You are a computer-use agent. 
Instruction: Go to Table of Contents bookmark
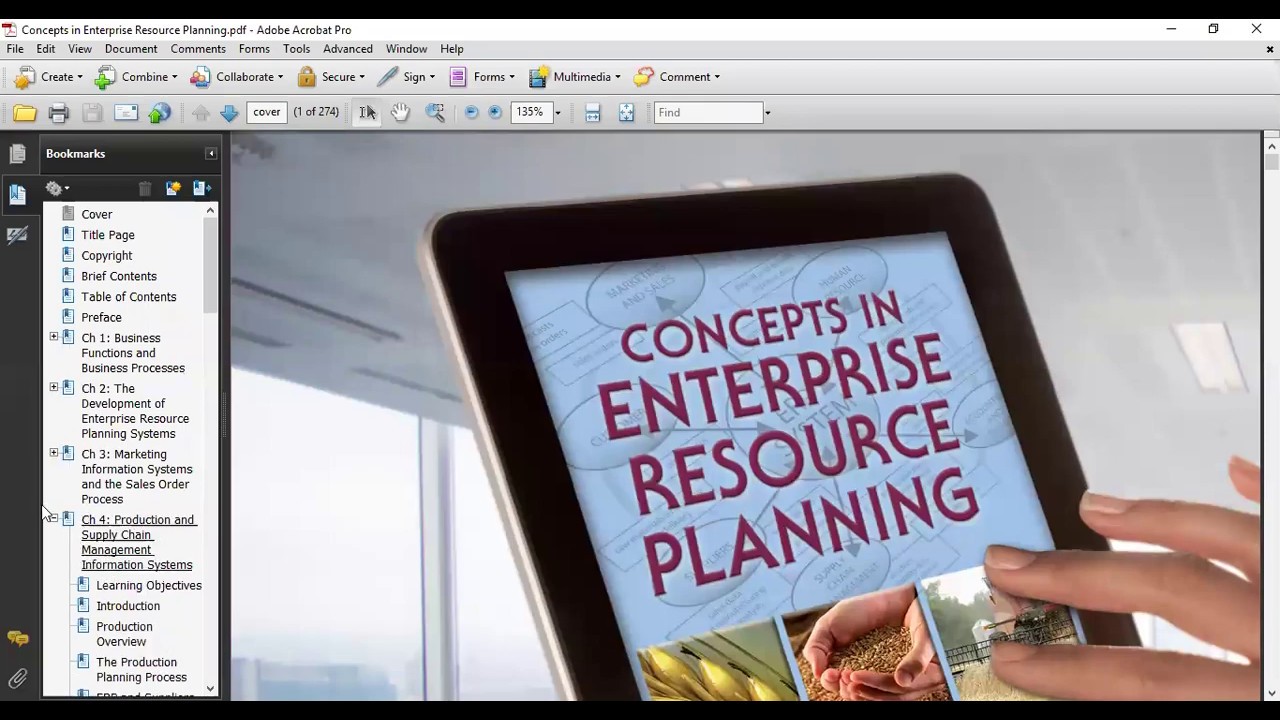129,297
